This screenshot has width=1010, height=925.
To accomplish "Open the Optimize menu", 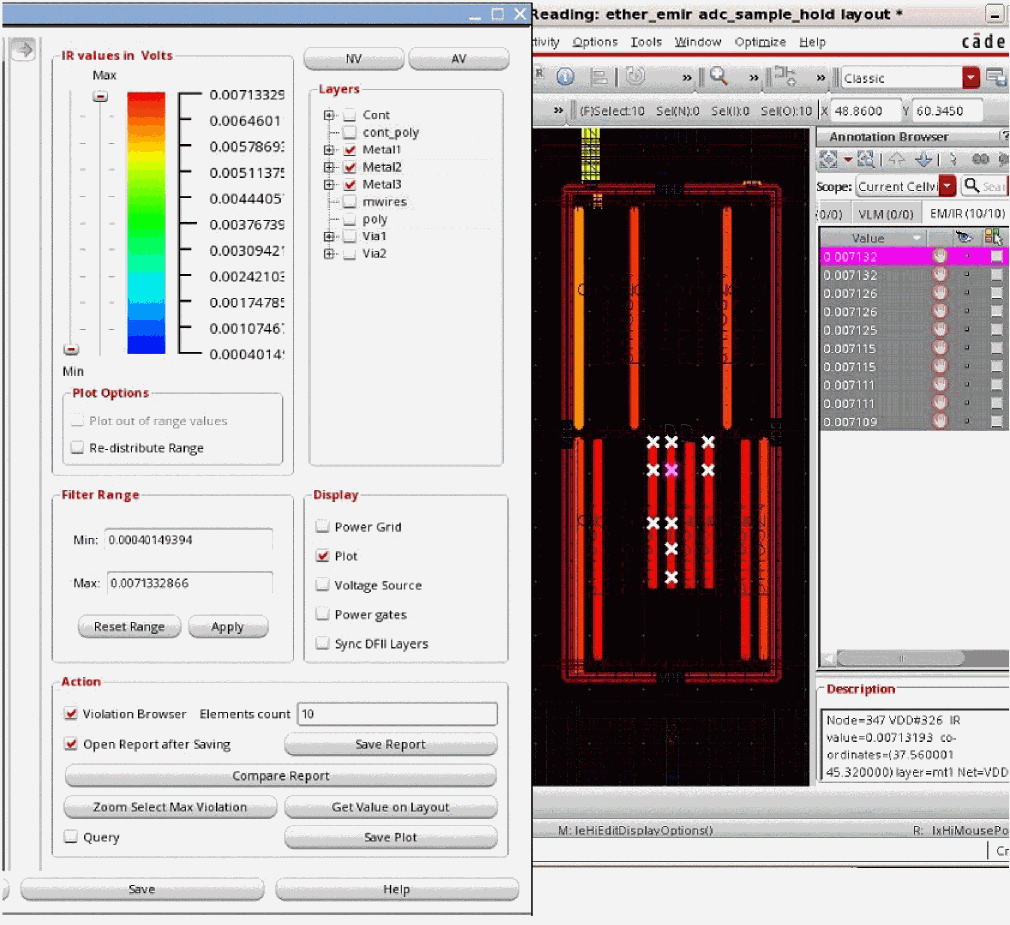I will pyautogui.click(x=760, y=42).
